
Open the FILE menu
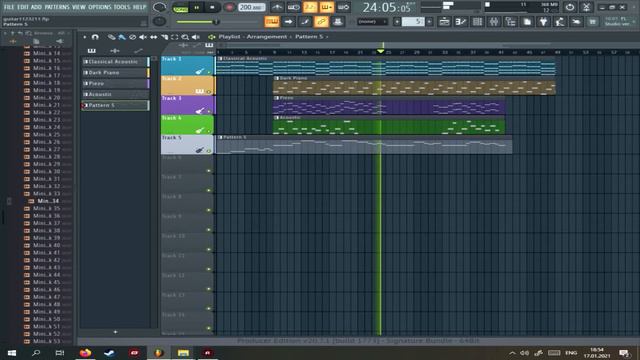9,7
